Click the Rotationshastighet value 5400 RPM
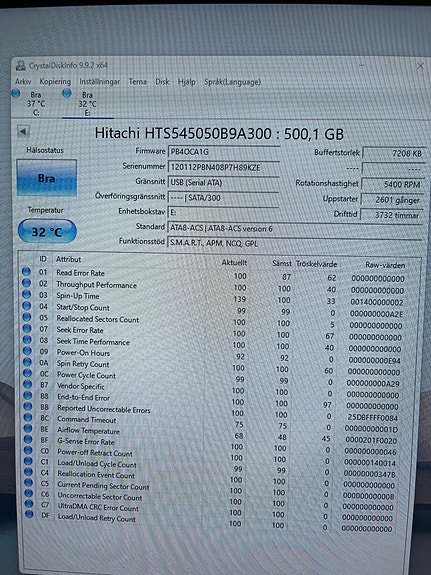This screenshot has height=575, width=431. point(393,184)
